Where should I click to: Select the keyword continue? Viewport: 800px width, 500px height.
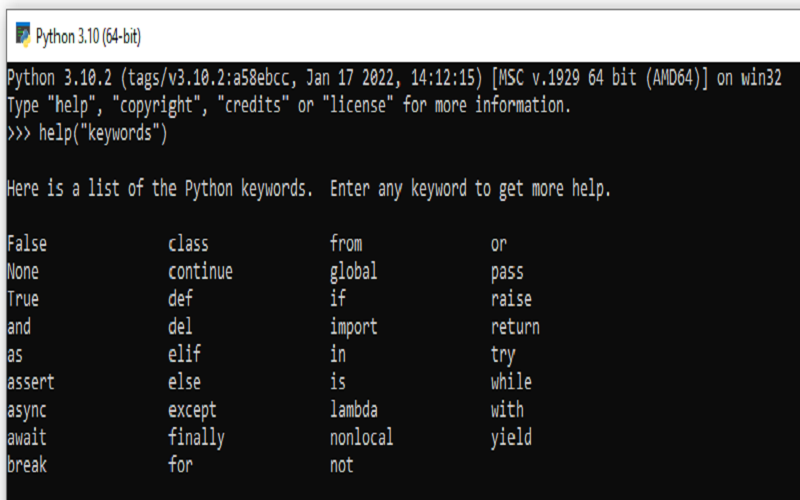pyautogui.click(x=201, y=271)
